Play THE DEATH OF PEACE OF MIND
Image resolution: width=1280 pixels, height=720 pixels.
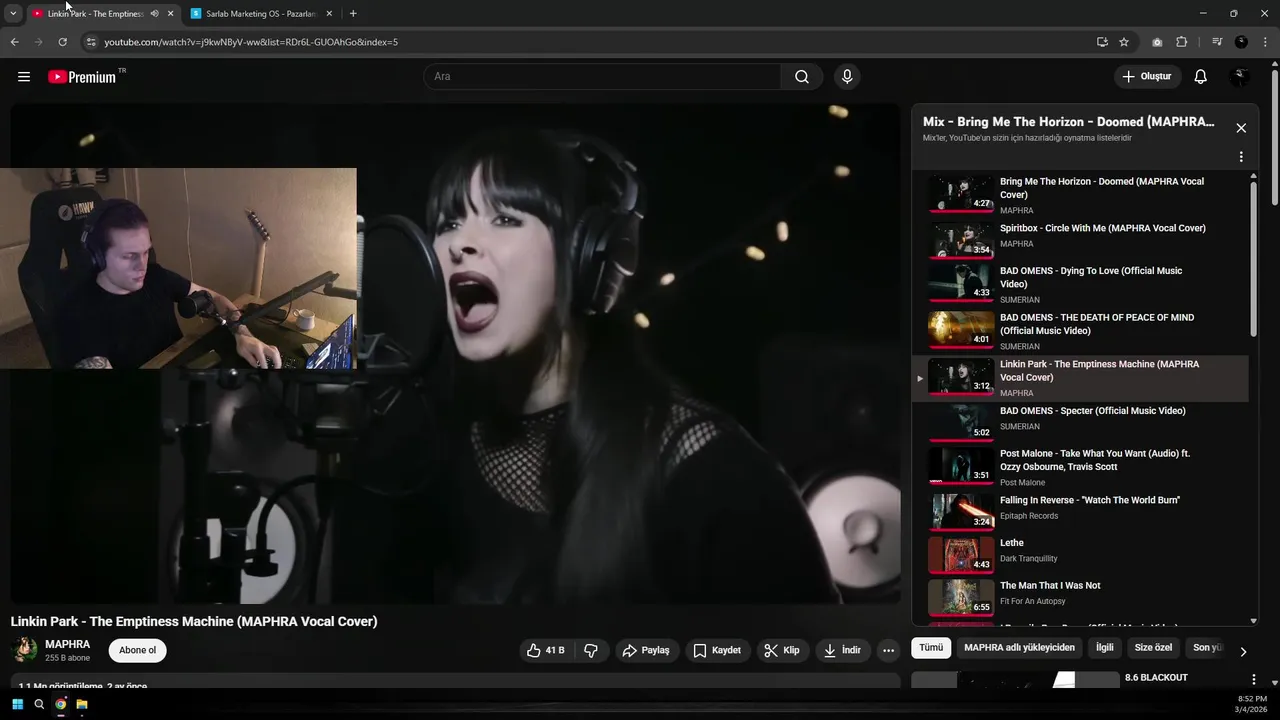click(x=1080, y=331)
